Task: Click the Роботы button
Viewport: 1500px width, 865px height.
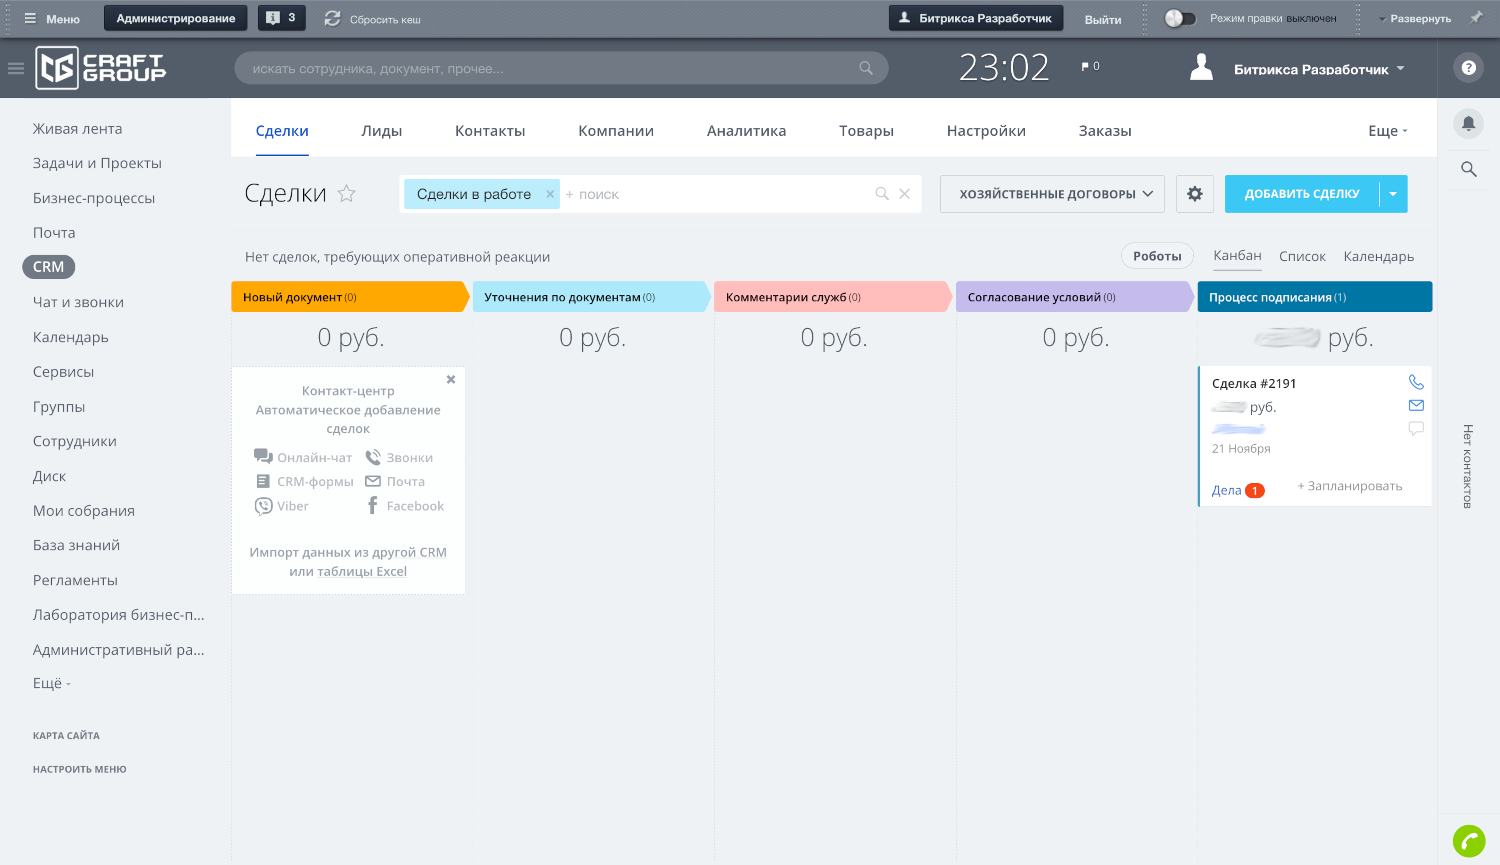Action: (1157, 256)
